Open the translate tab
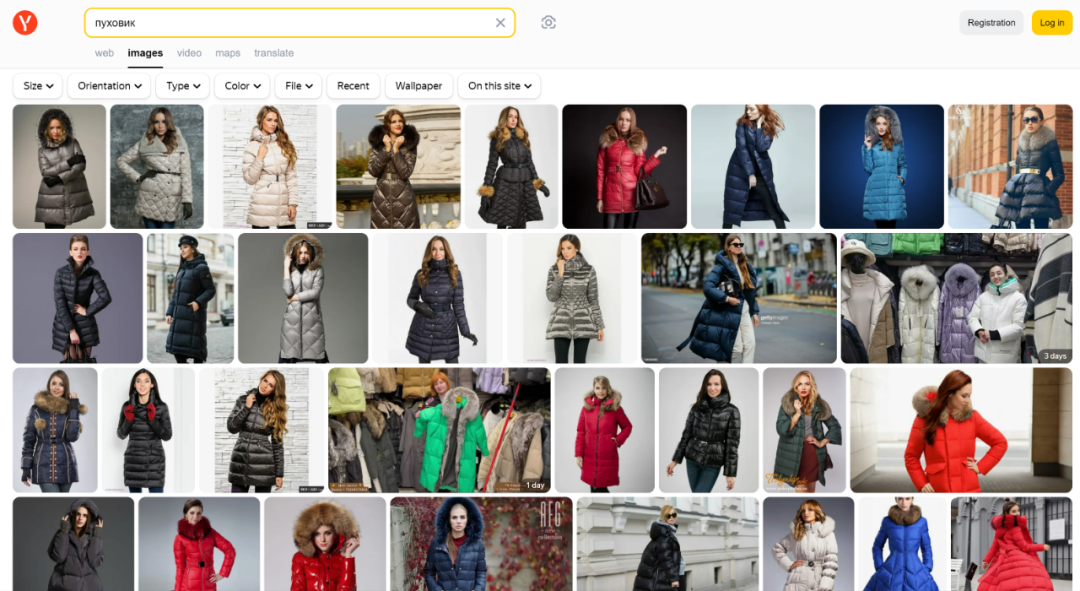Viewport: 1080px width, 591px height. pyautogui.click(x=274, y=53)
